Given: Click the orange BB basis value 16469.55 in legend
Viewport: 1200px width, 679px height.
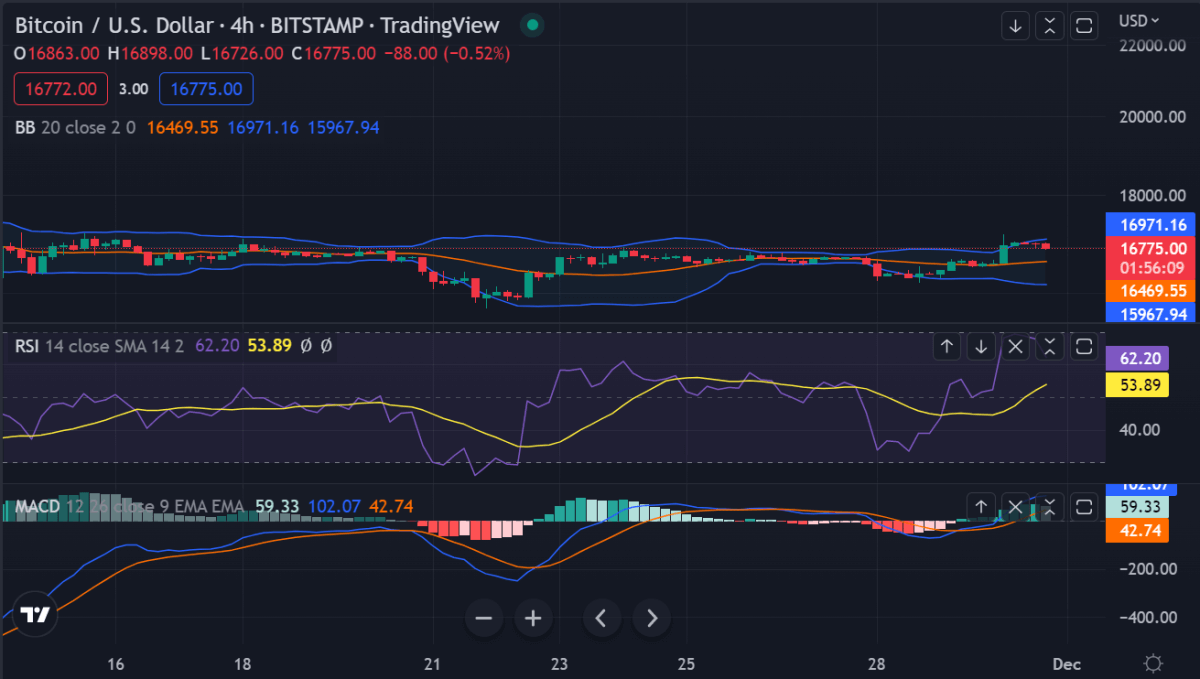Looking at the screenshot, I should click(x=182, y=127).
